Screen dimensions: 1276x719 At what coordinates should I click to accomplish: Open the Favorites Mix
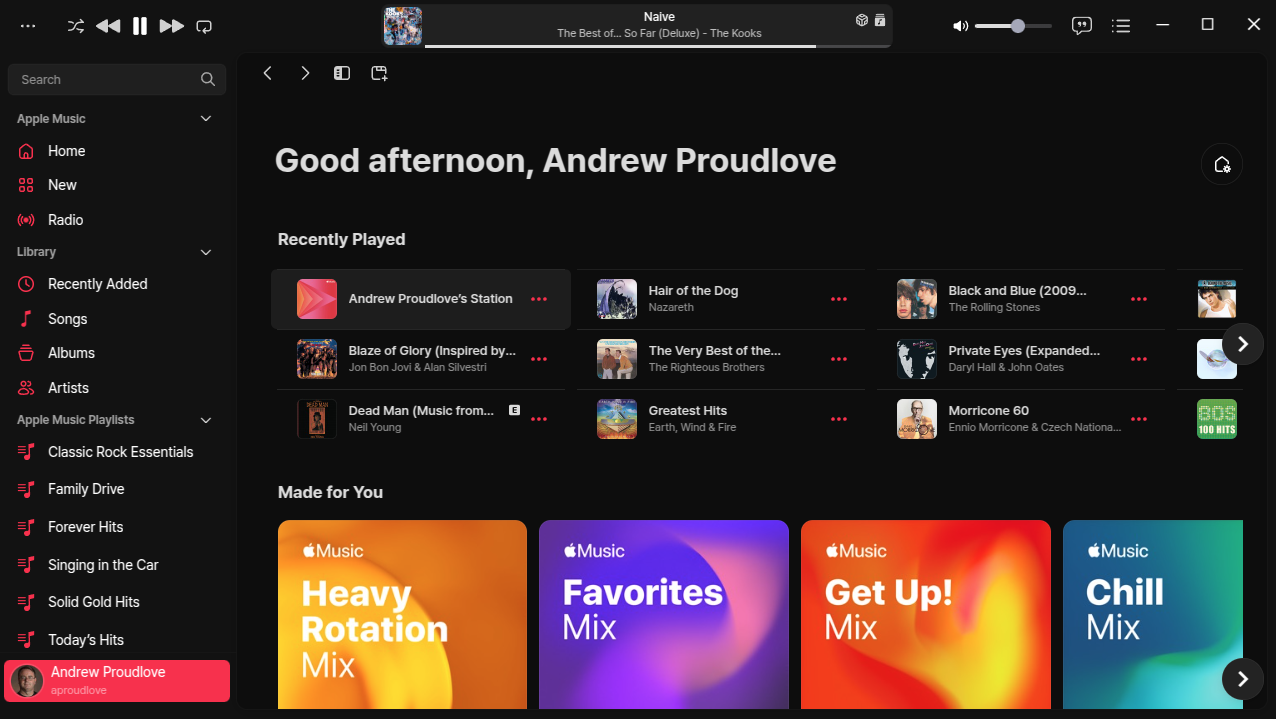click(664, 614)
